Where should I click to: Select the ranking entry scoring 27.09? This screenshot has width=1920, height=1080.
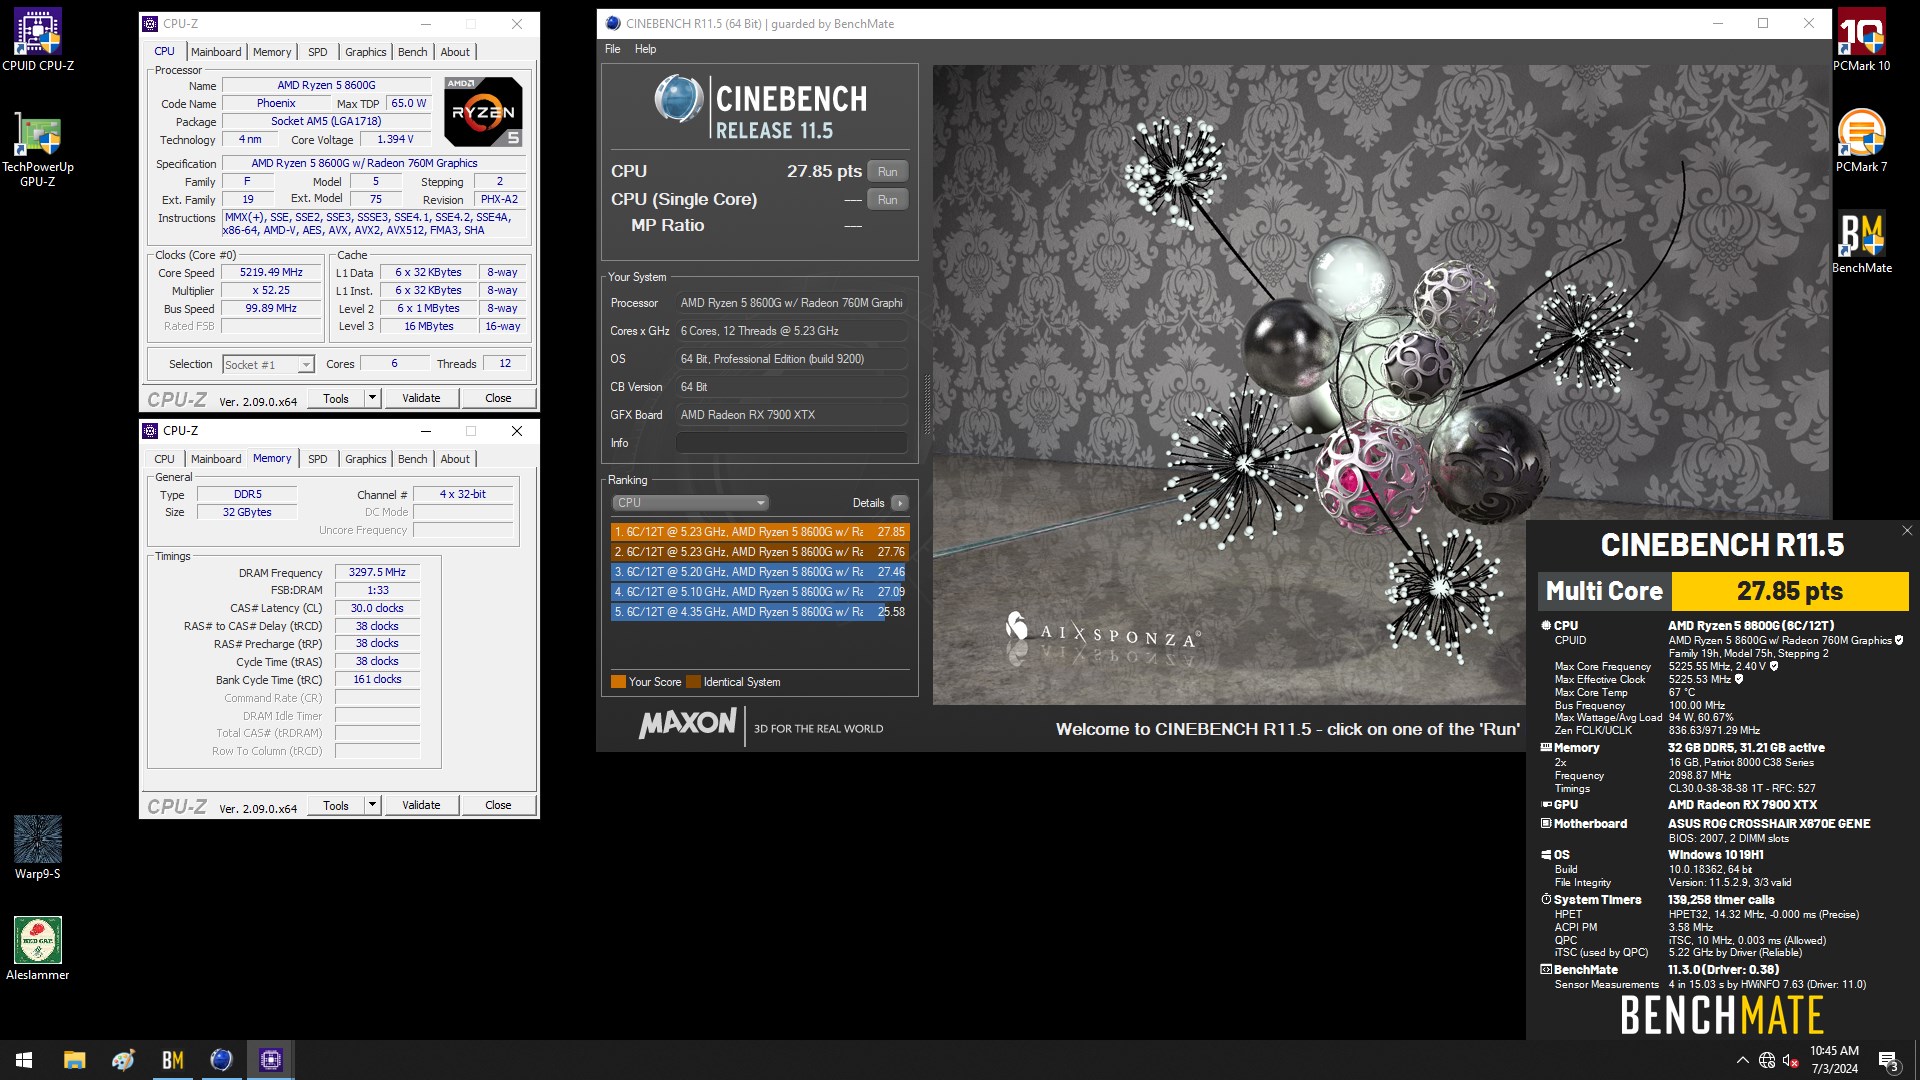click(760, 592)
